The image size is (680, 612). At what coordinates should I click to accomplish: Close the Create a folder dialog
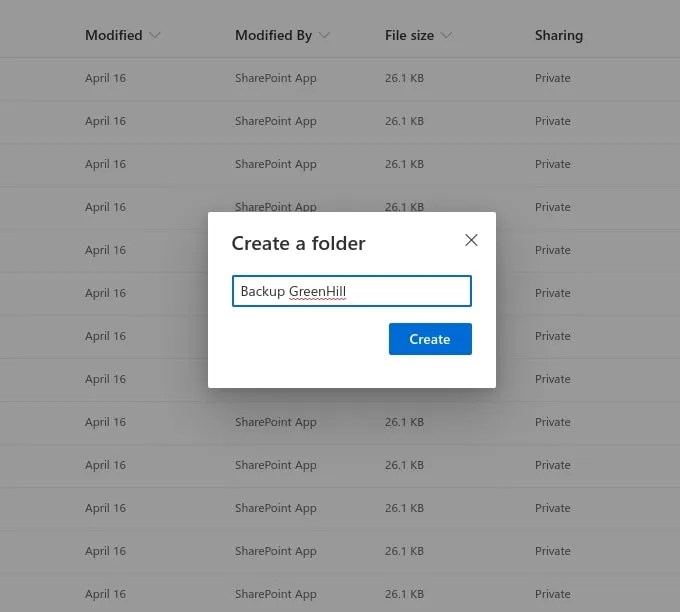coord(471,240)
